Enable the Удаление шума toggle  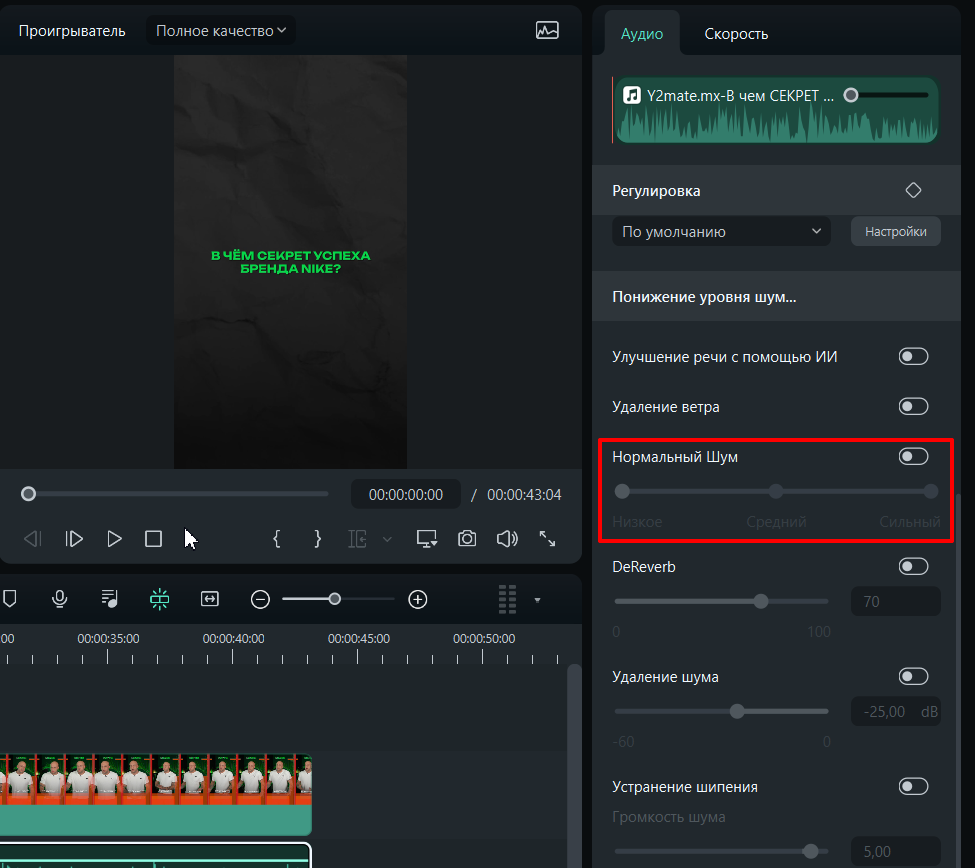click(913, 676)
